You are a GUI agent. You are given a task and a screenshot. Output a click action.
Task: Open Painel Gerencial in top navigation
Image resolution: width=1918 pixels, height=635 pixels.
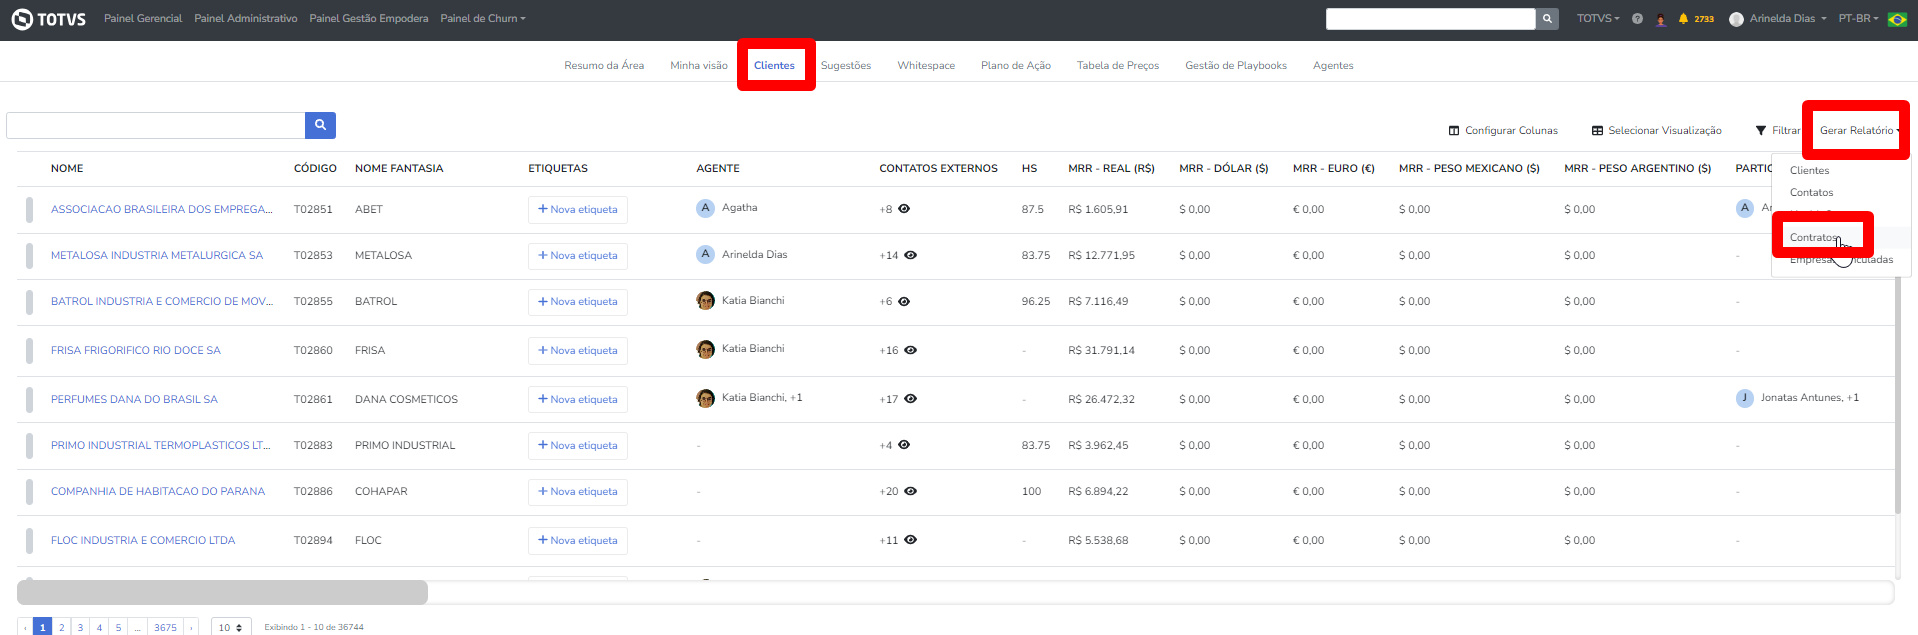point(143,19)
